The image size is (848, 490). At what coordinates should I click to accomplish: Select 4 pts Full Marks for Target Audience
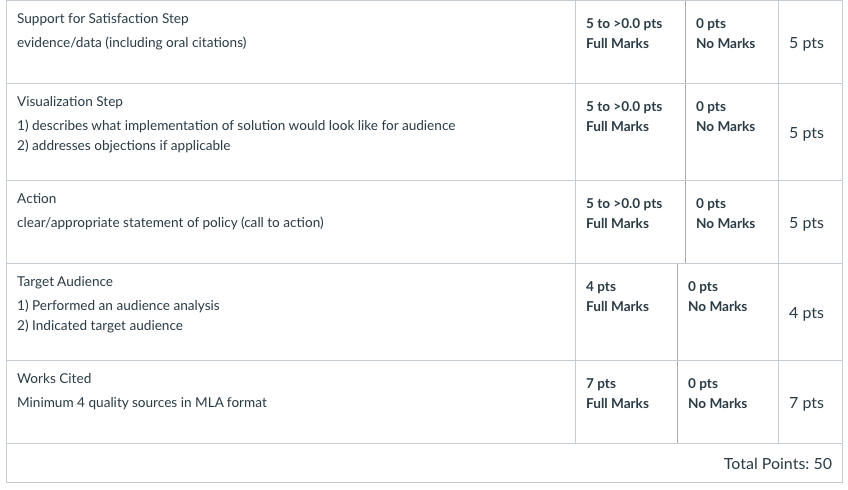626,312
